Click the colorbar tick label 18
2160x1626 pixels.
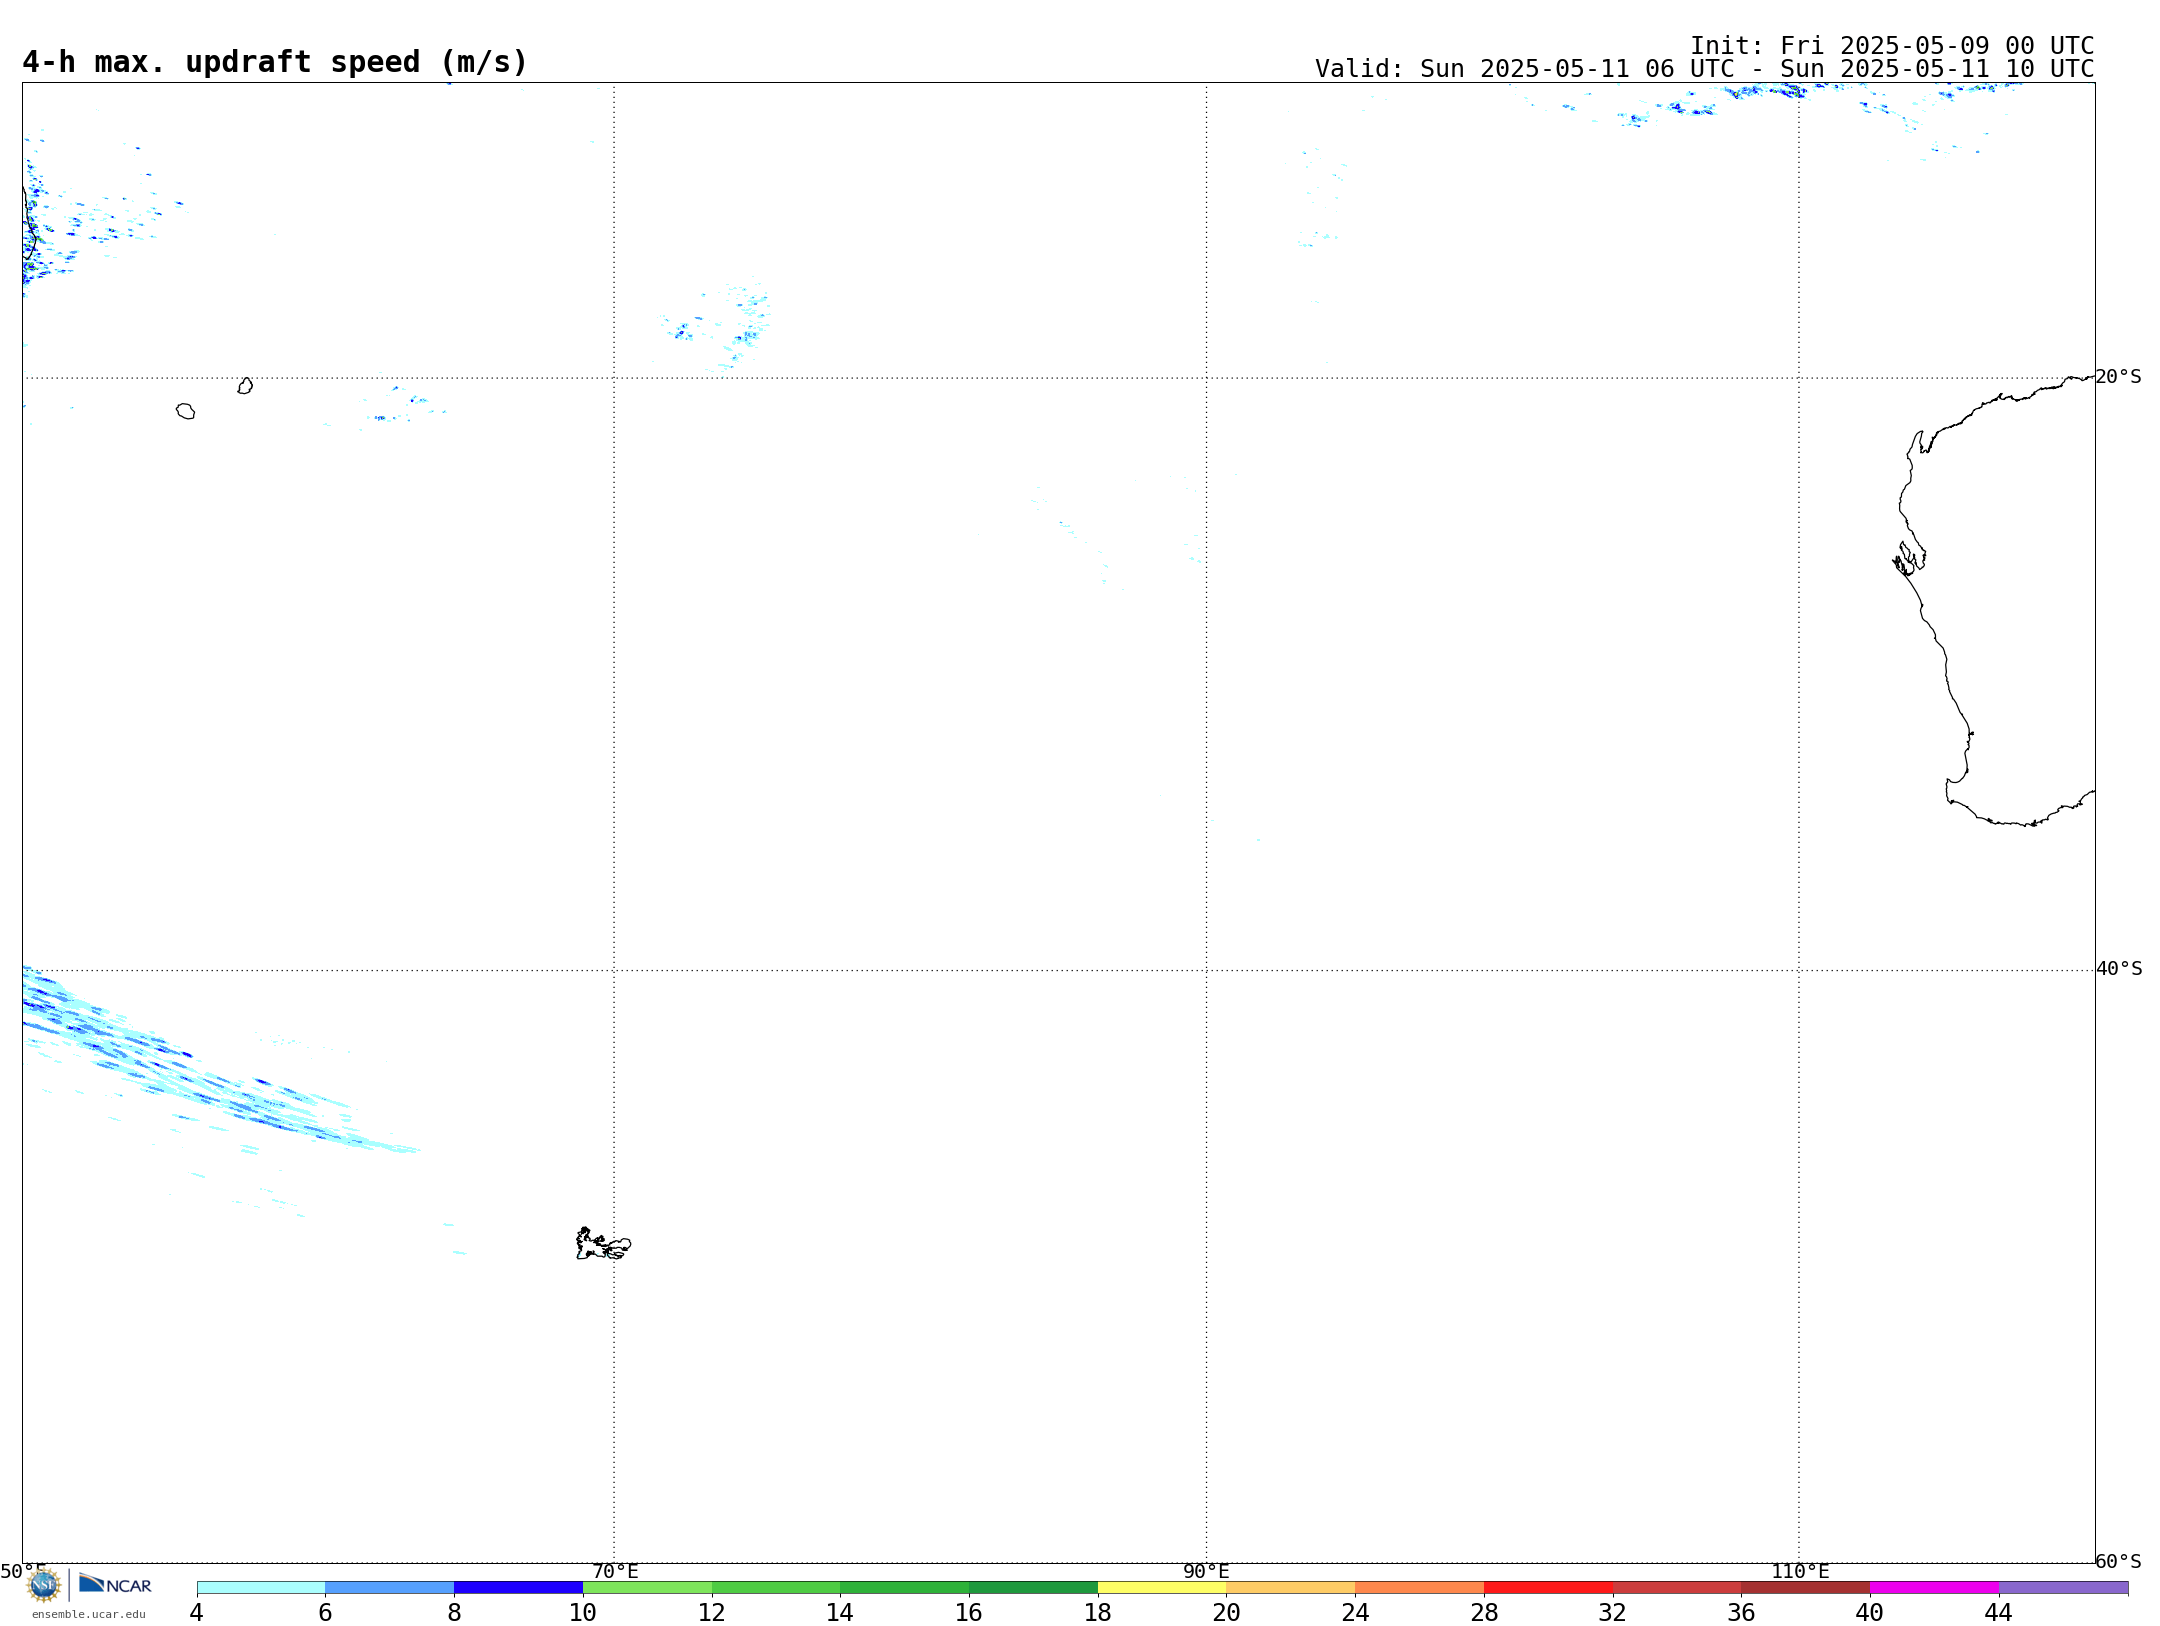(x=1098, y=1612)
